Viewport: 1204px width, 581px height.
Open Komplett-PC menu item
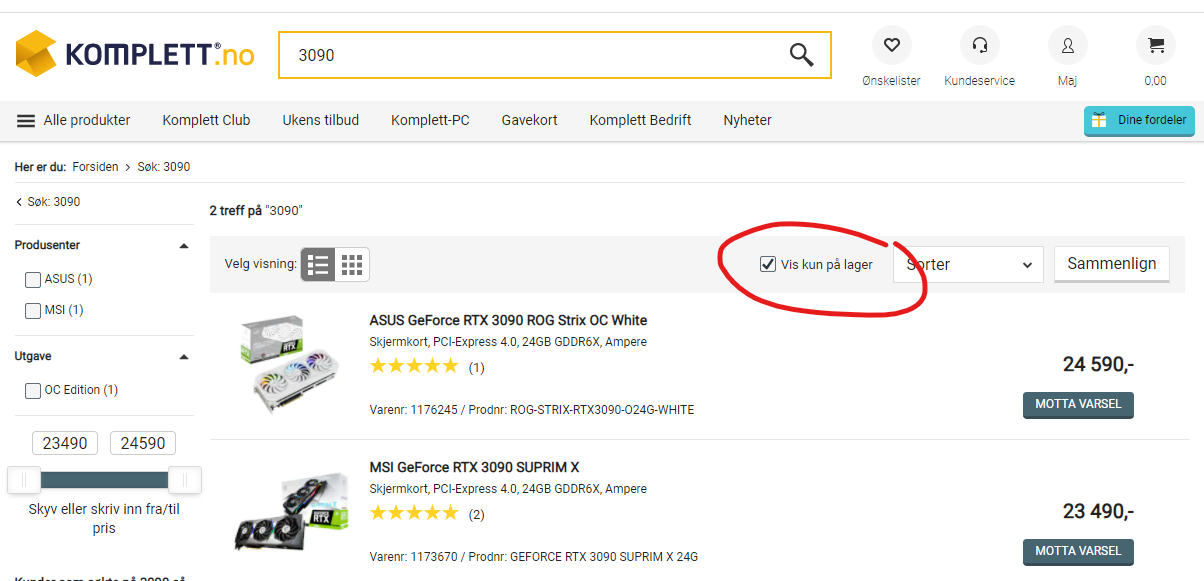pos(430,120)
